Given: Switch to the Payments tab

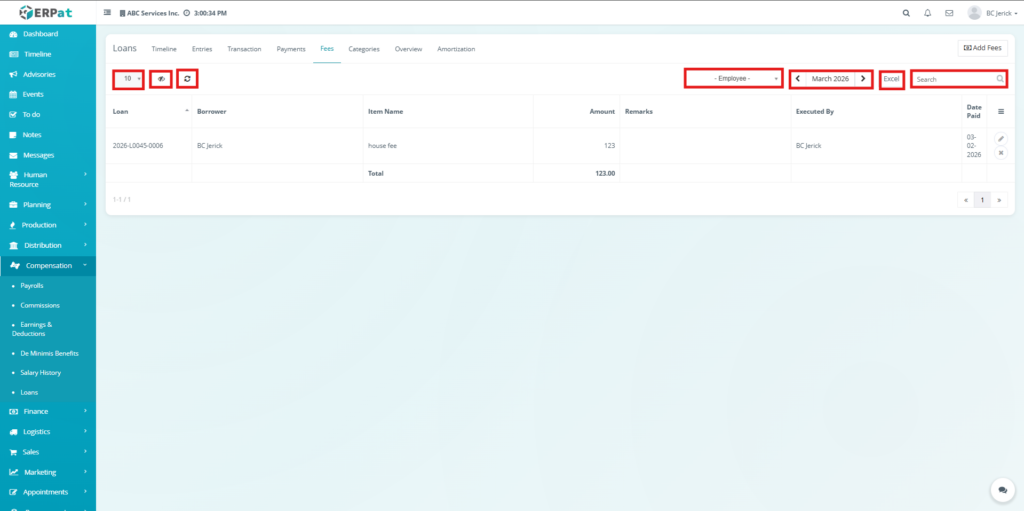Looking at the screenshot, I should coord(291,49).
